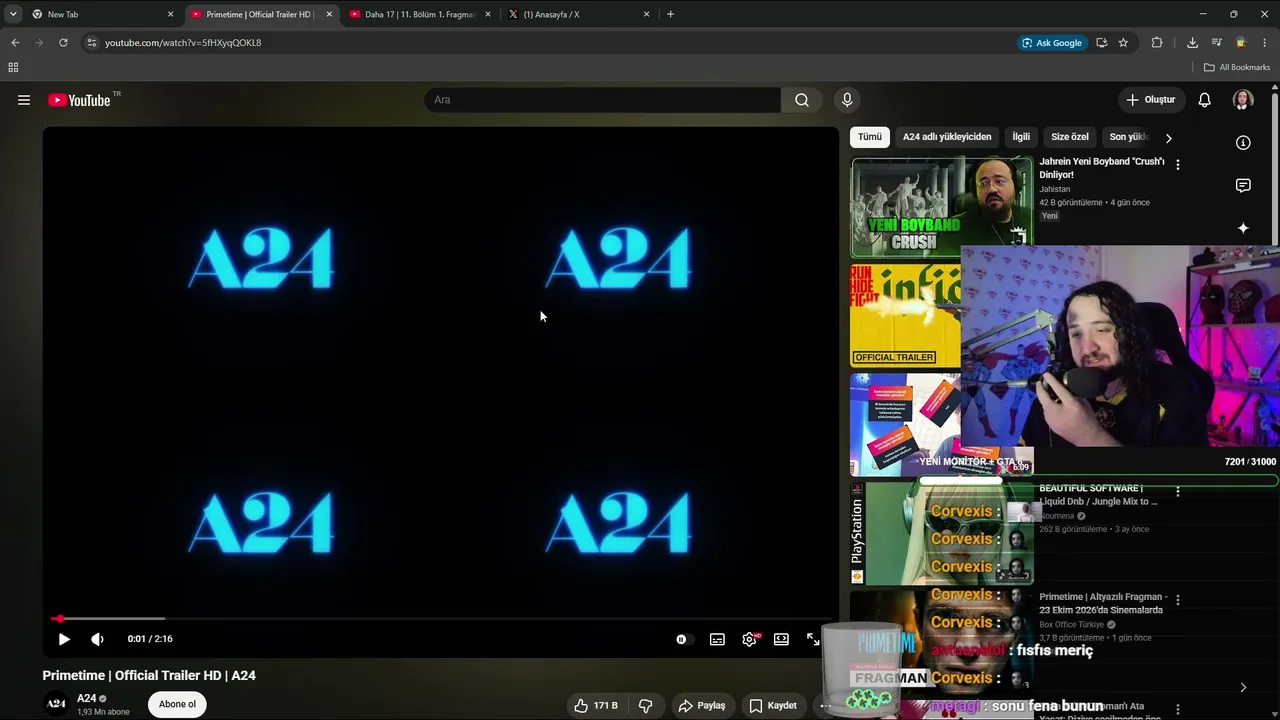
Task: Open the tab search dropdown
Action: tap(13, 14)
